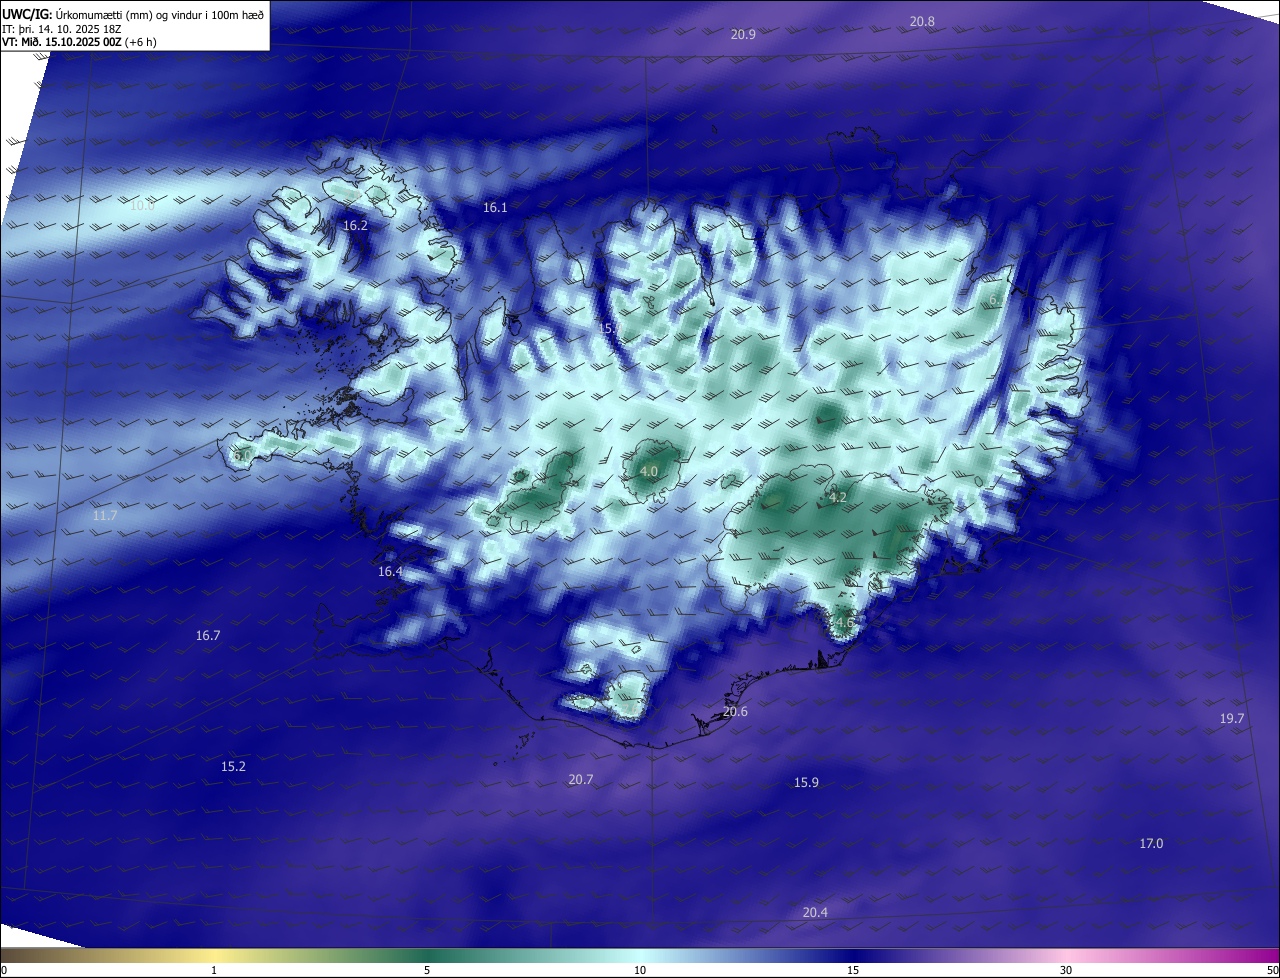Click the 16.2 value over the Westfjords
1280x978 pixels.
coord(355,226)
